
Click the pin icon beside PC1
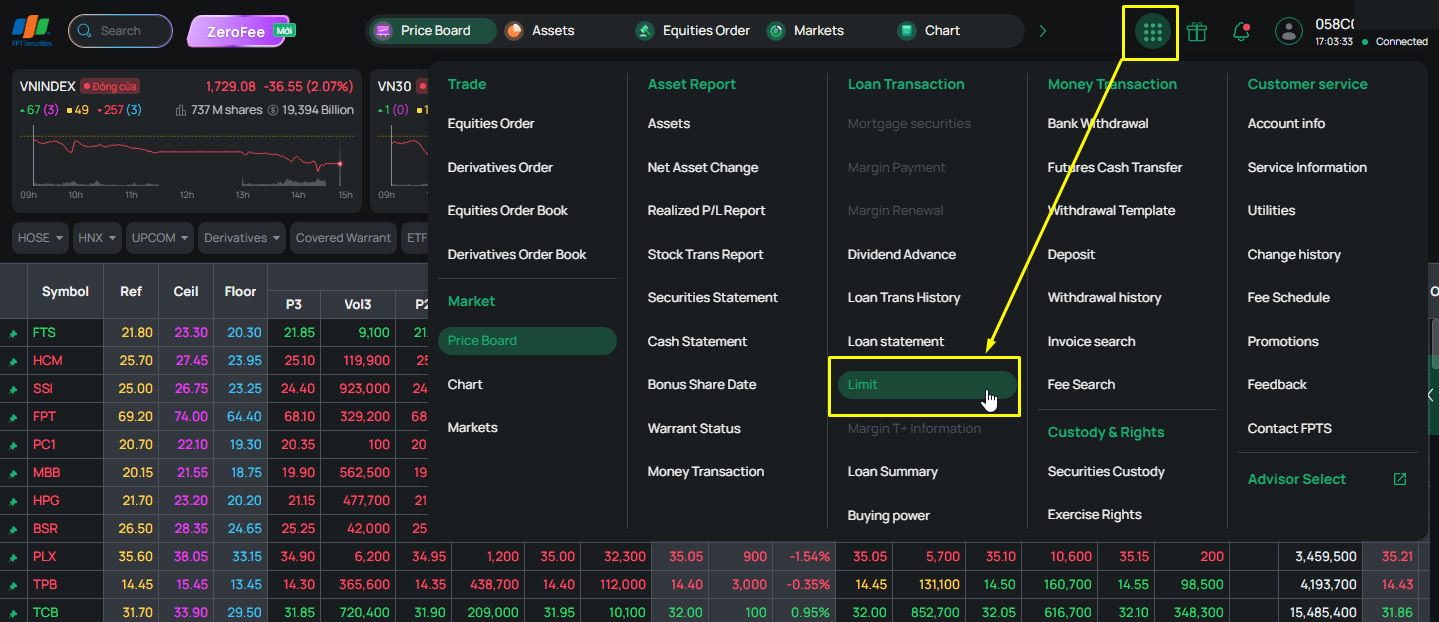14,445
